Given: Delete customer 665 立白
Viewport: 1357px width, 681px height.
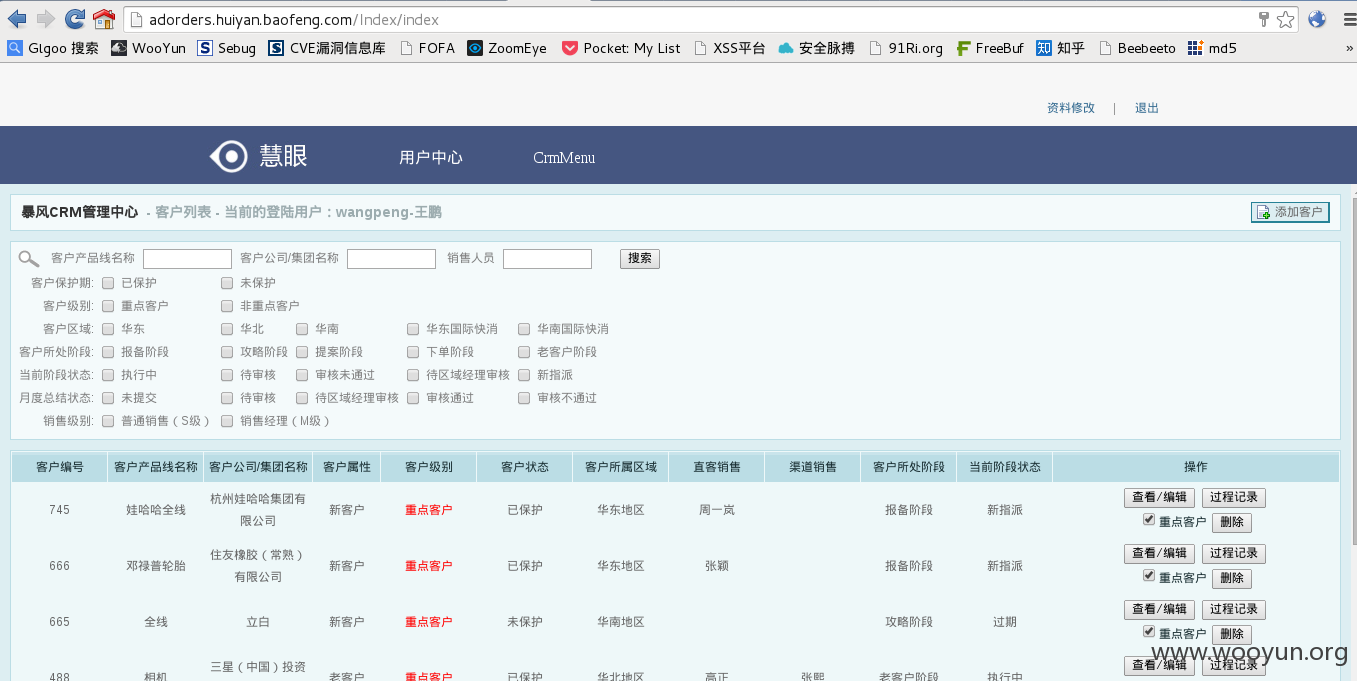Looking at the screenshot, I should pyautogui.click(x=1232, y=635).
